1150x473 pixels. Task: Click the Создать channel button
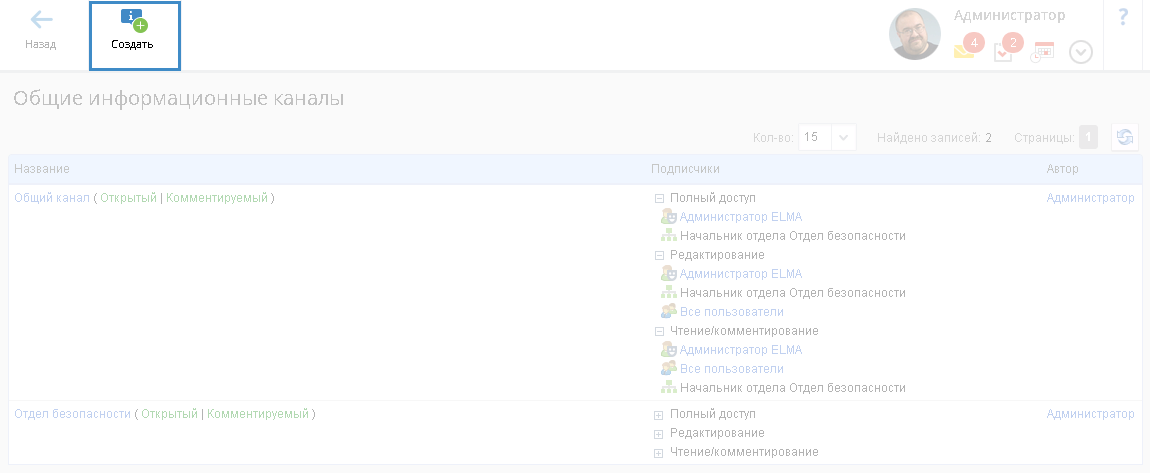[x=135, y=37]
